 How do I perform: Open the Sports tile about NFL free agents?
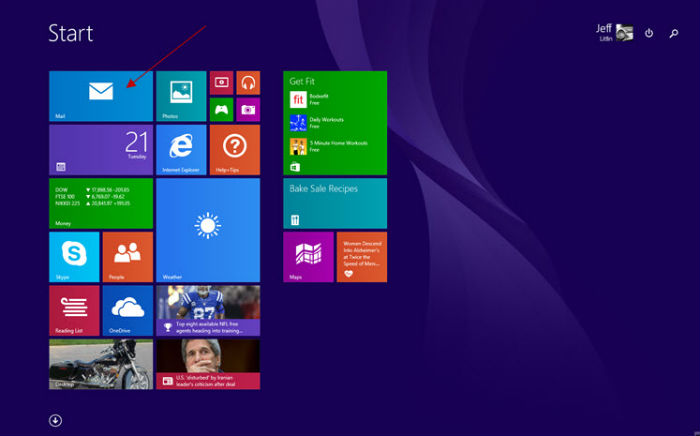[x=208, y=311]
